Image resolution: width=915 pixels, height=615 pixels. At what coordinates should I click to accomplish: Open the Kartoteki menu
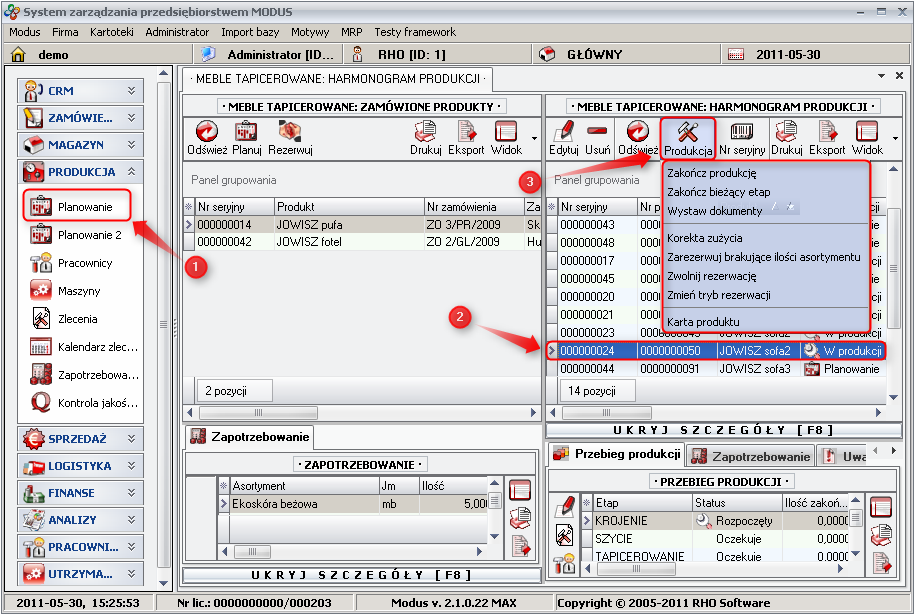[111, 32]
